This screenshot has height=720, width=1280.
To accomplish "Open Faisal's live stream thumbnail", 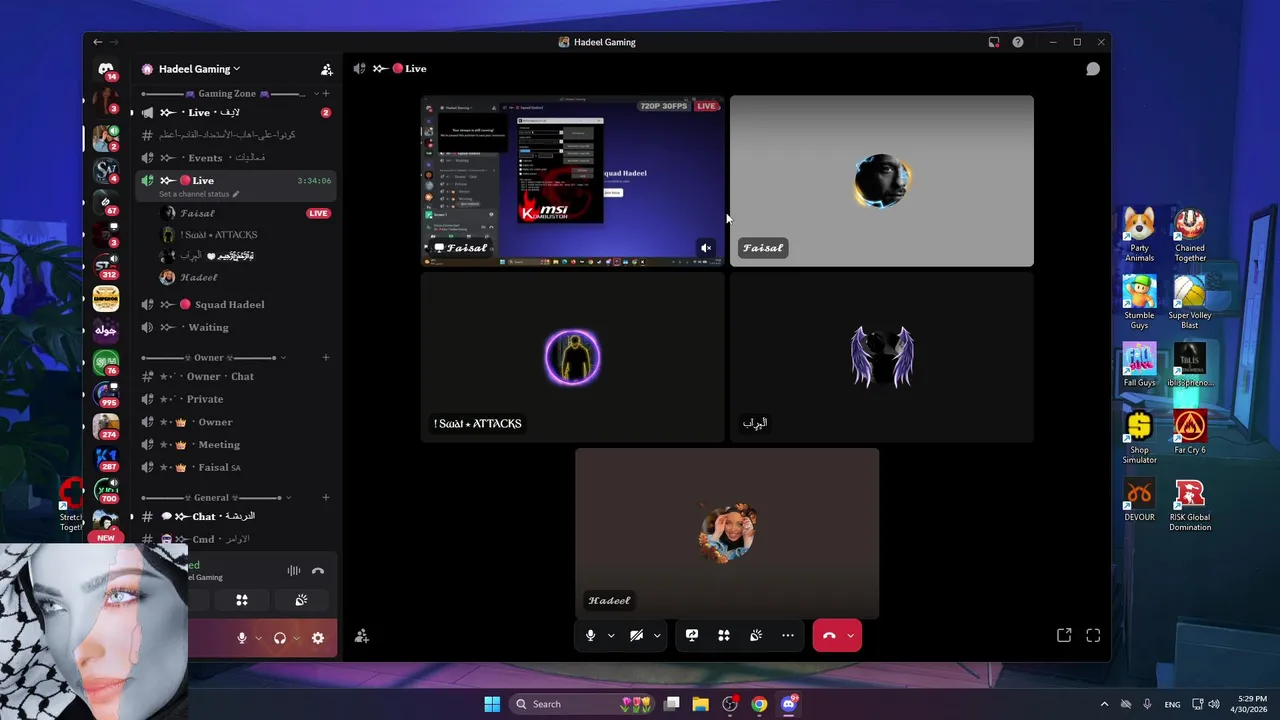I will coord(572,181).
